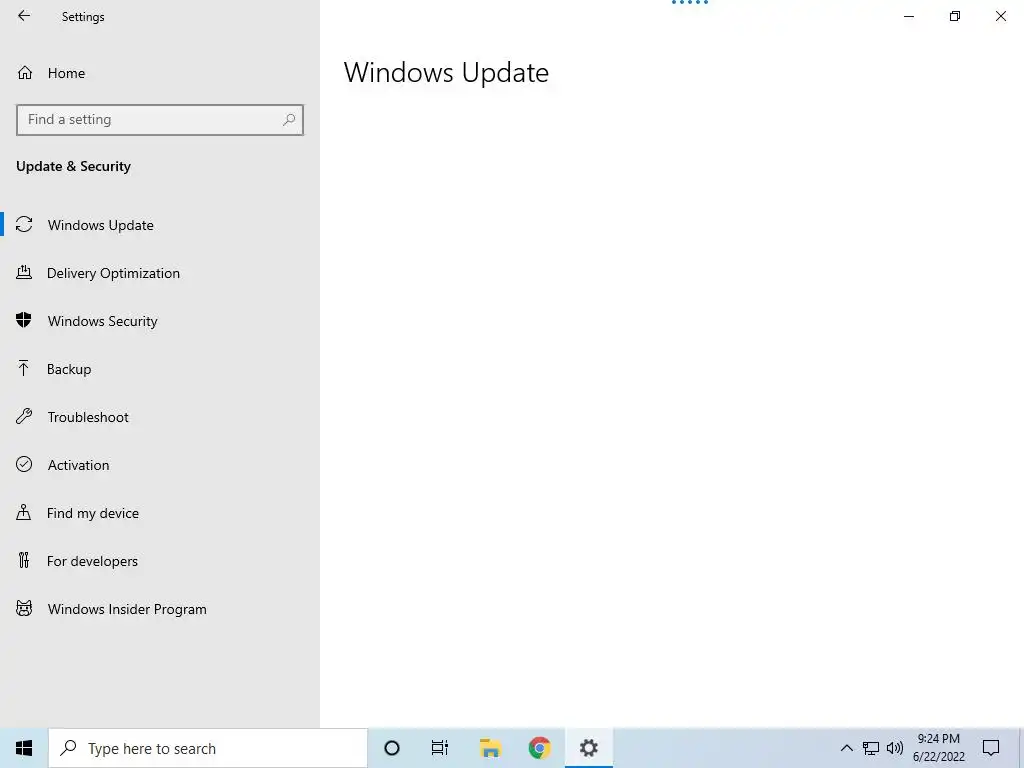Go to Backup settings
Image resolution: width=1024 pixels, height=768 pixels.
tap(160, 369)
